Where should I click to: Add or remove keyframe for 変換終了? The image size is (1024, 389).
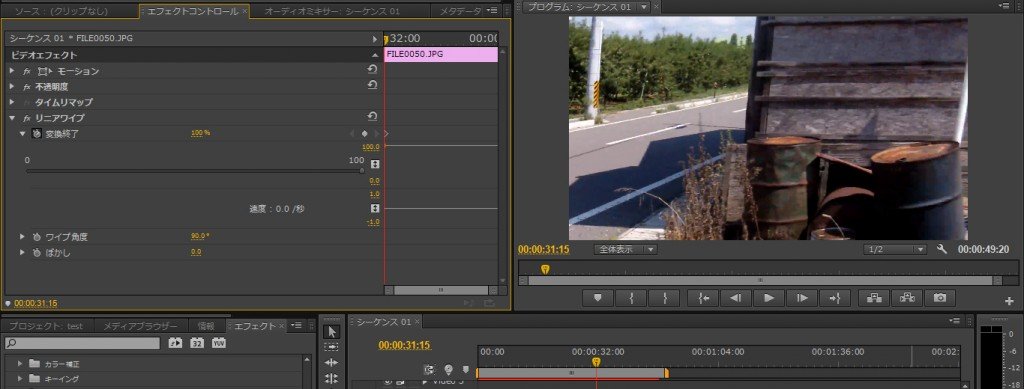click(x=365, y=134)
